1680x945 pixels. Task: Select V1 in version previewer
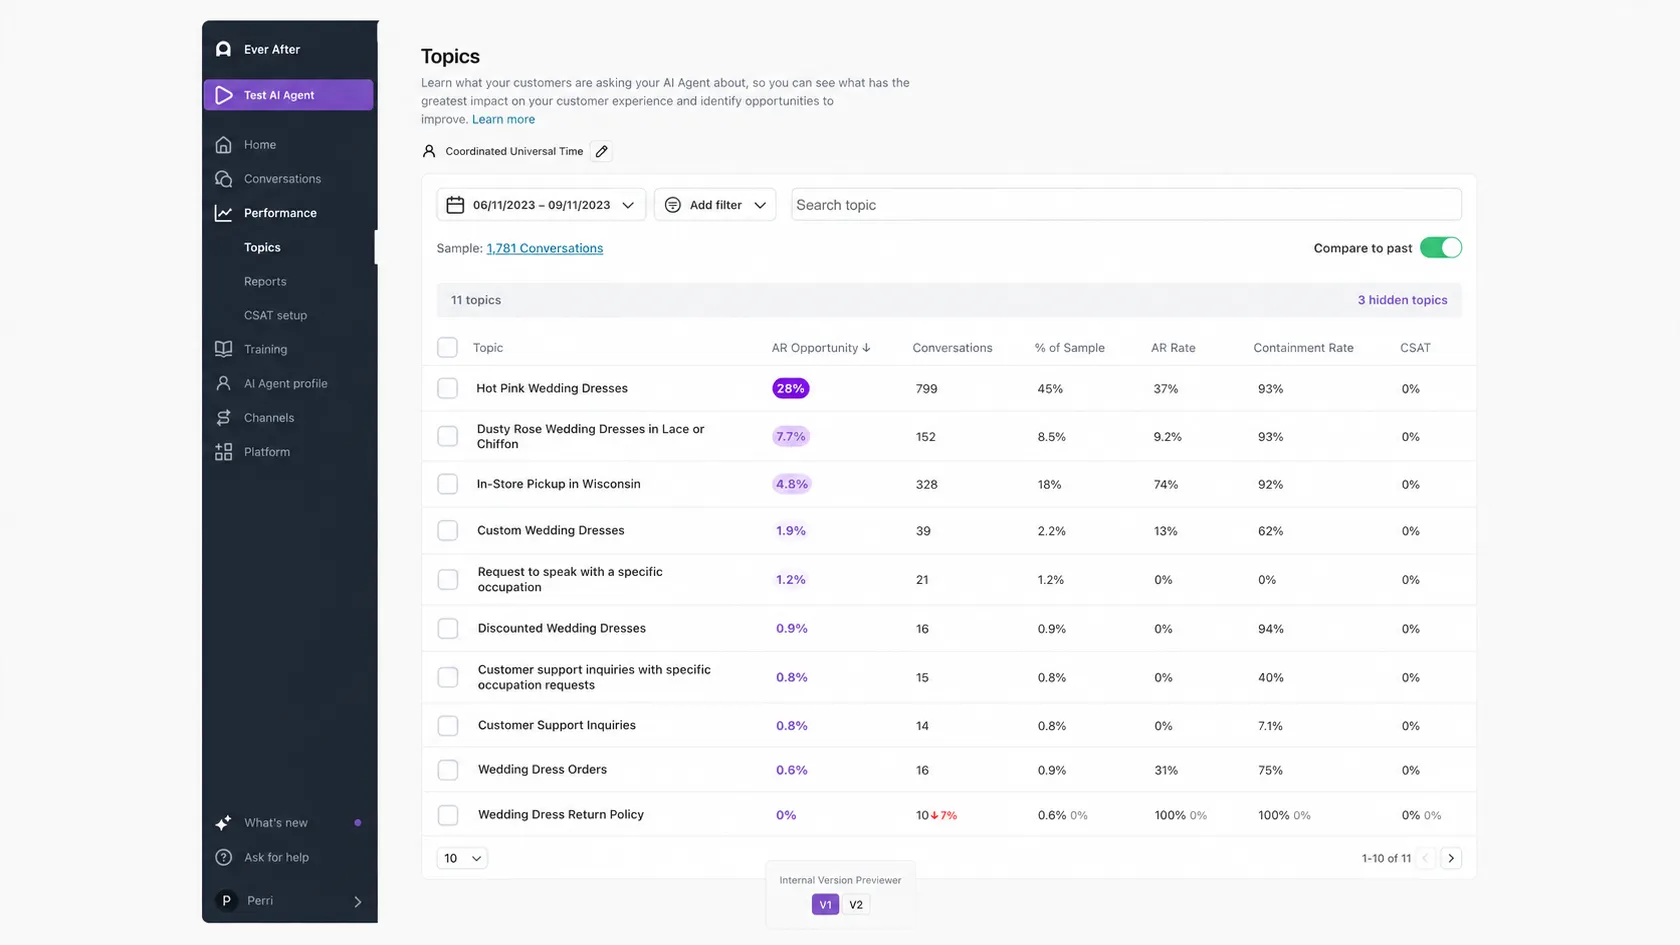tap(825, 905)
